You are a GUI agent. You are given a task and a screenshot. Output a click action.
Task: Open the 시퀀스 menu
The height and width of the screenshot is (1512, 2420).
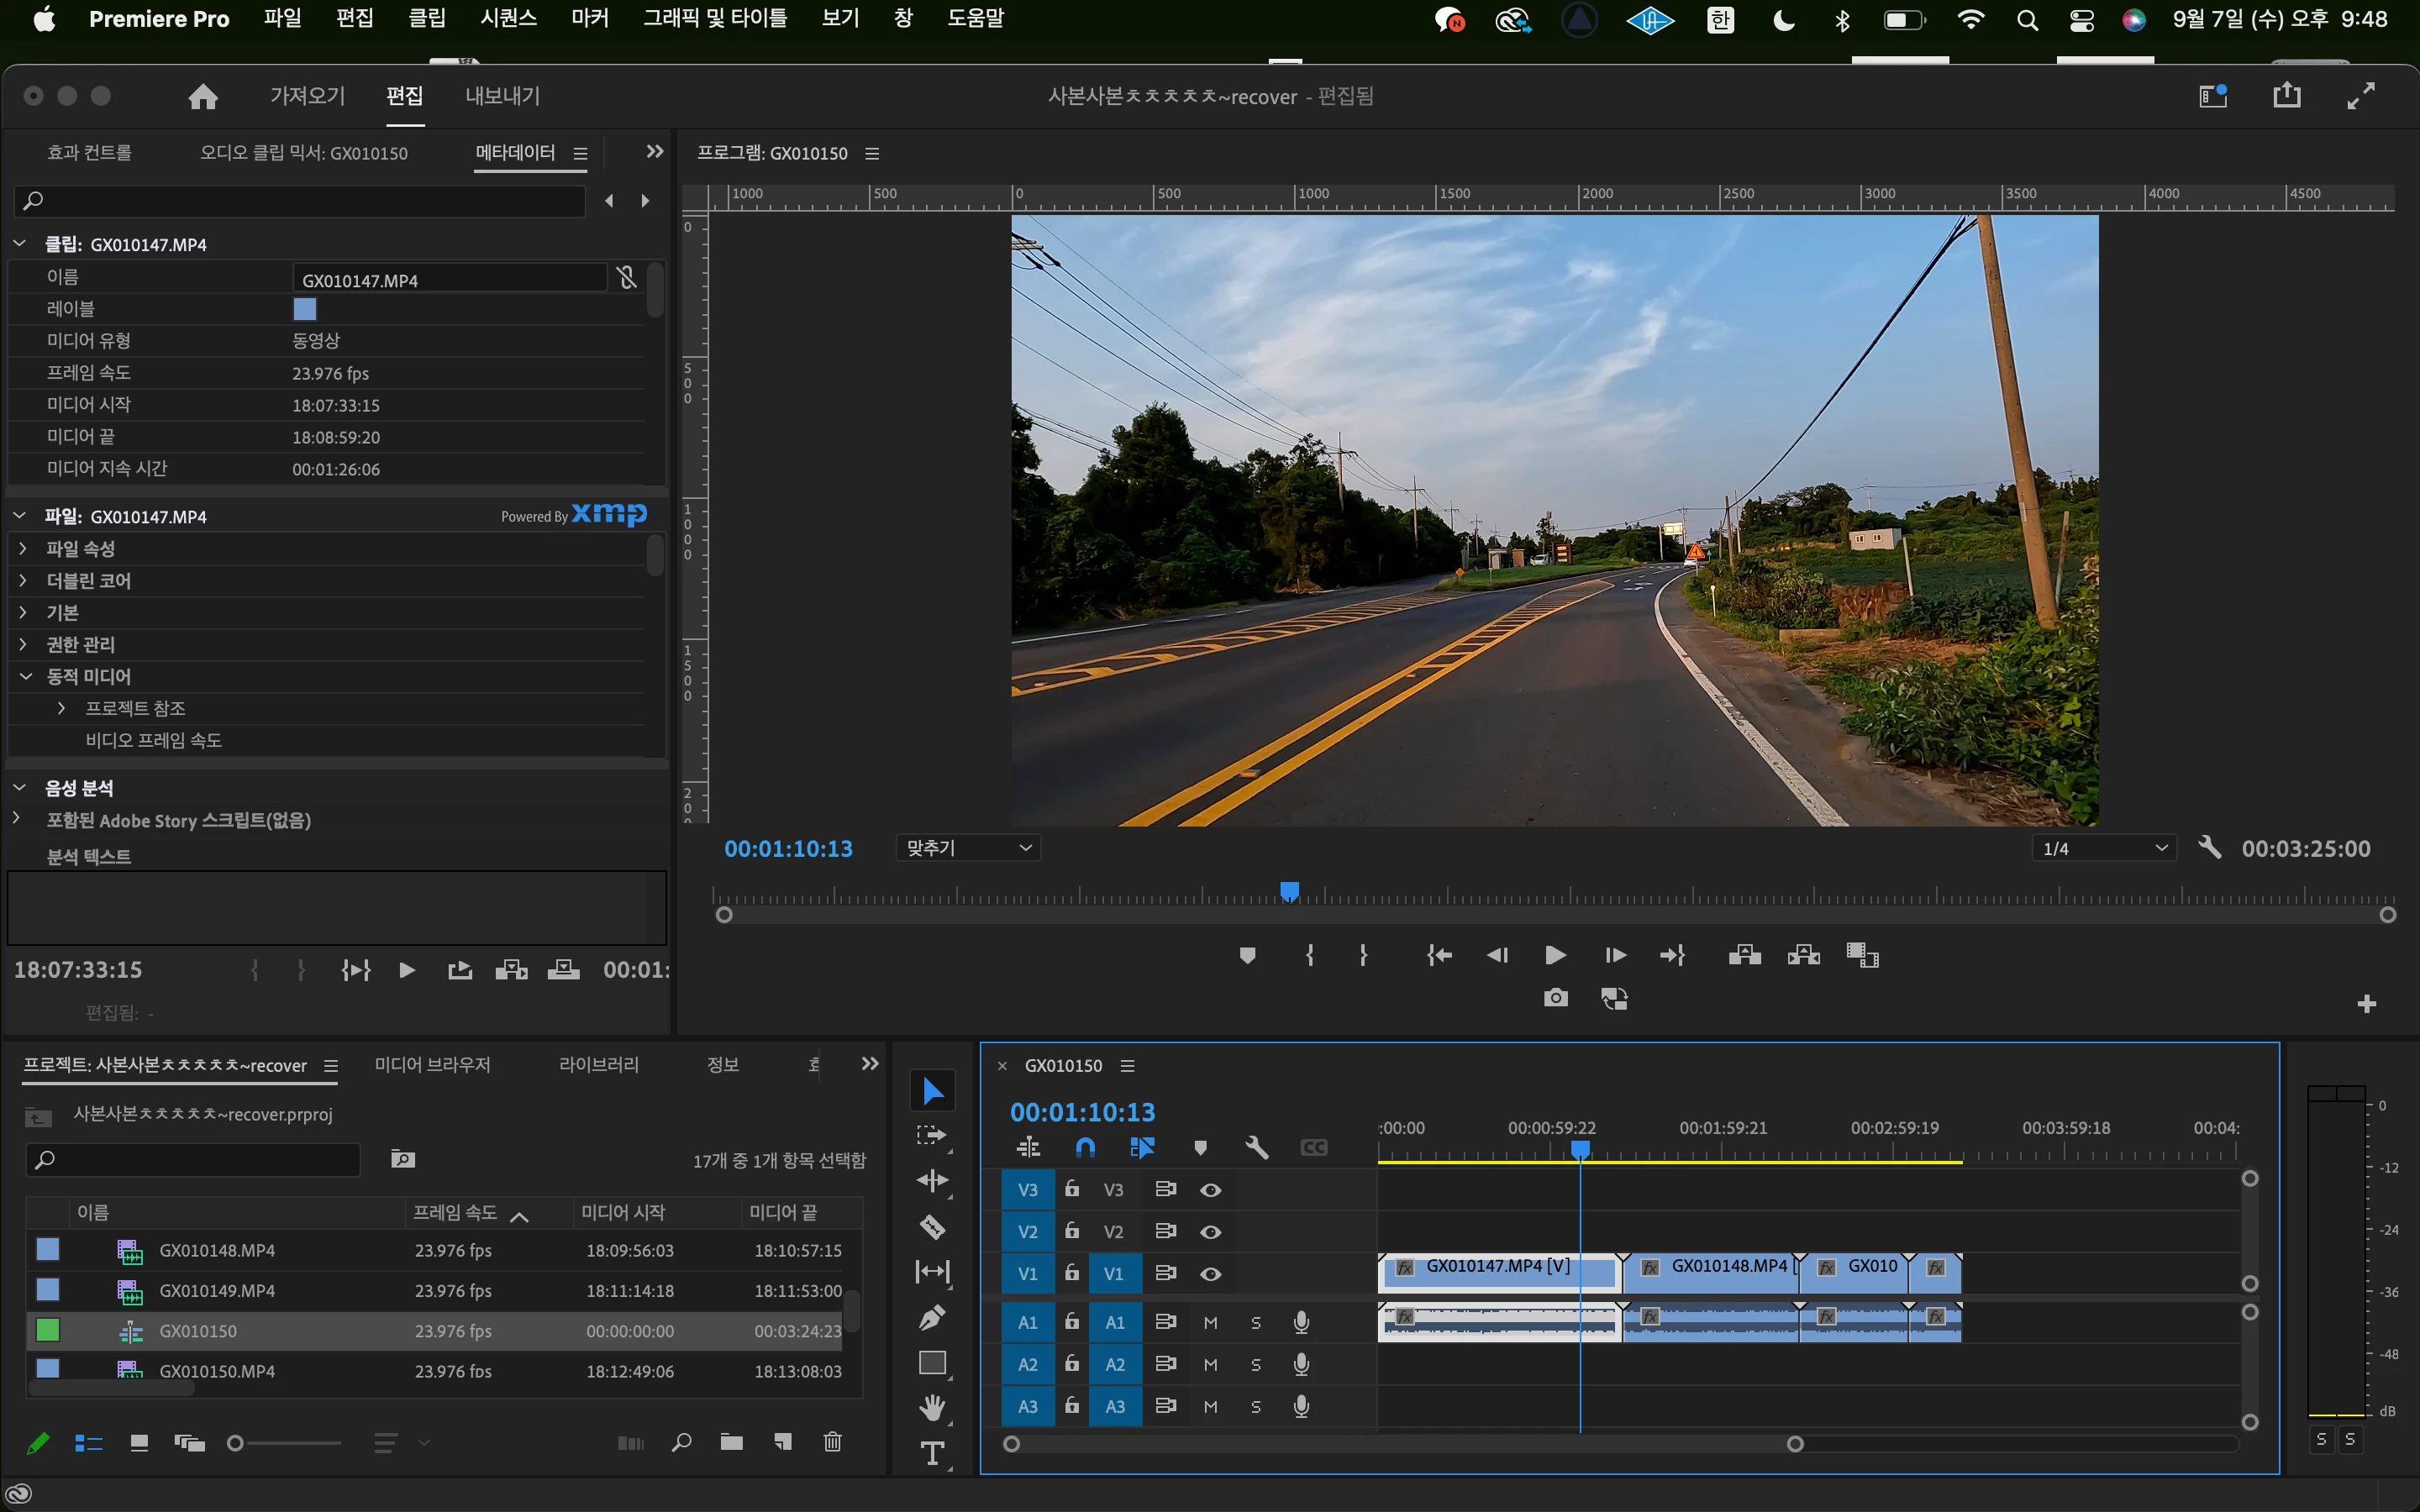pos(508,19)
